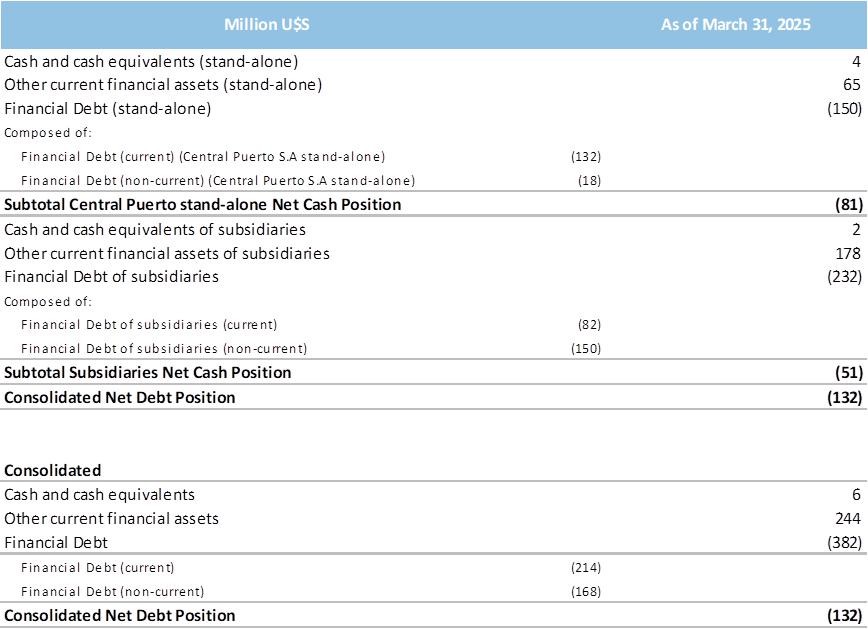The width and height of the screenshot is (868, 629).
Task: Select the value 65 for stand-alone financial assets
Action: coord(851,85)
